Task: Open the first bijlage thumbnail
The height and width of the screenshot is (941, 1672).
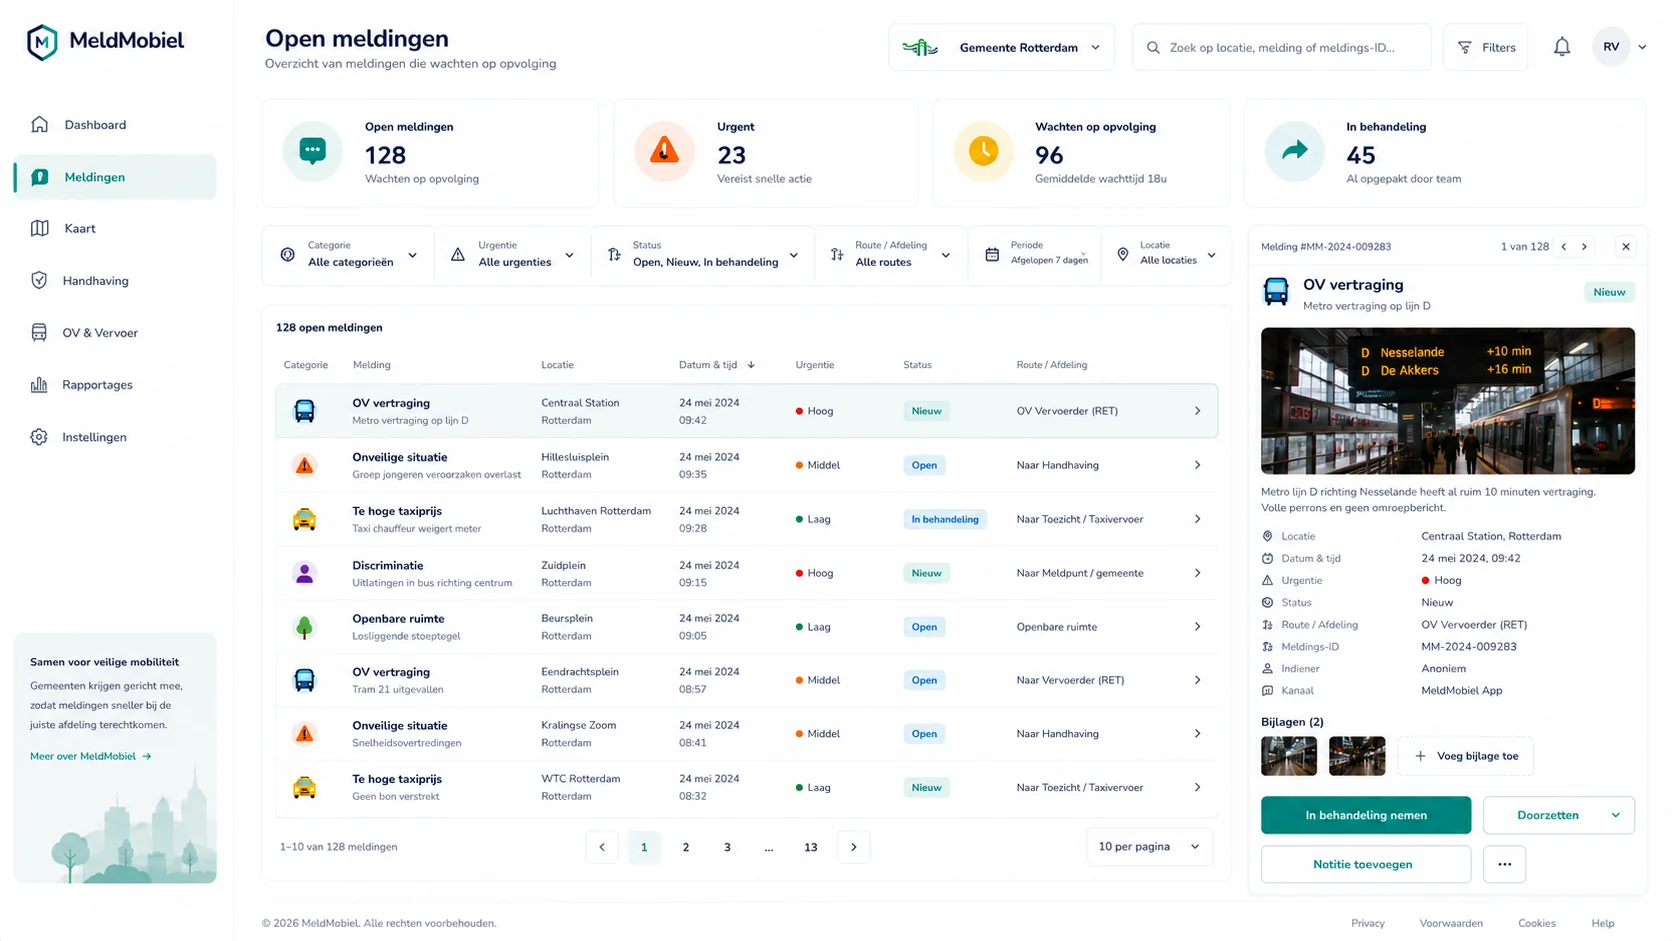Action: point(1289,756)
